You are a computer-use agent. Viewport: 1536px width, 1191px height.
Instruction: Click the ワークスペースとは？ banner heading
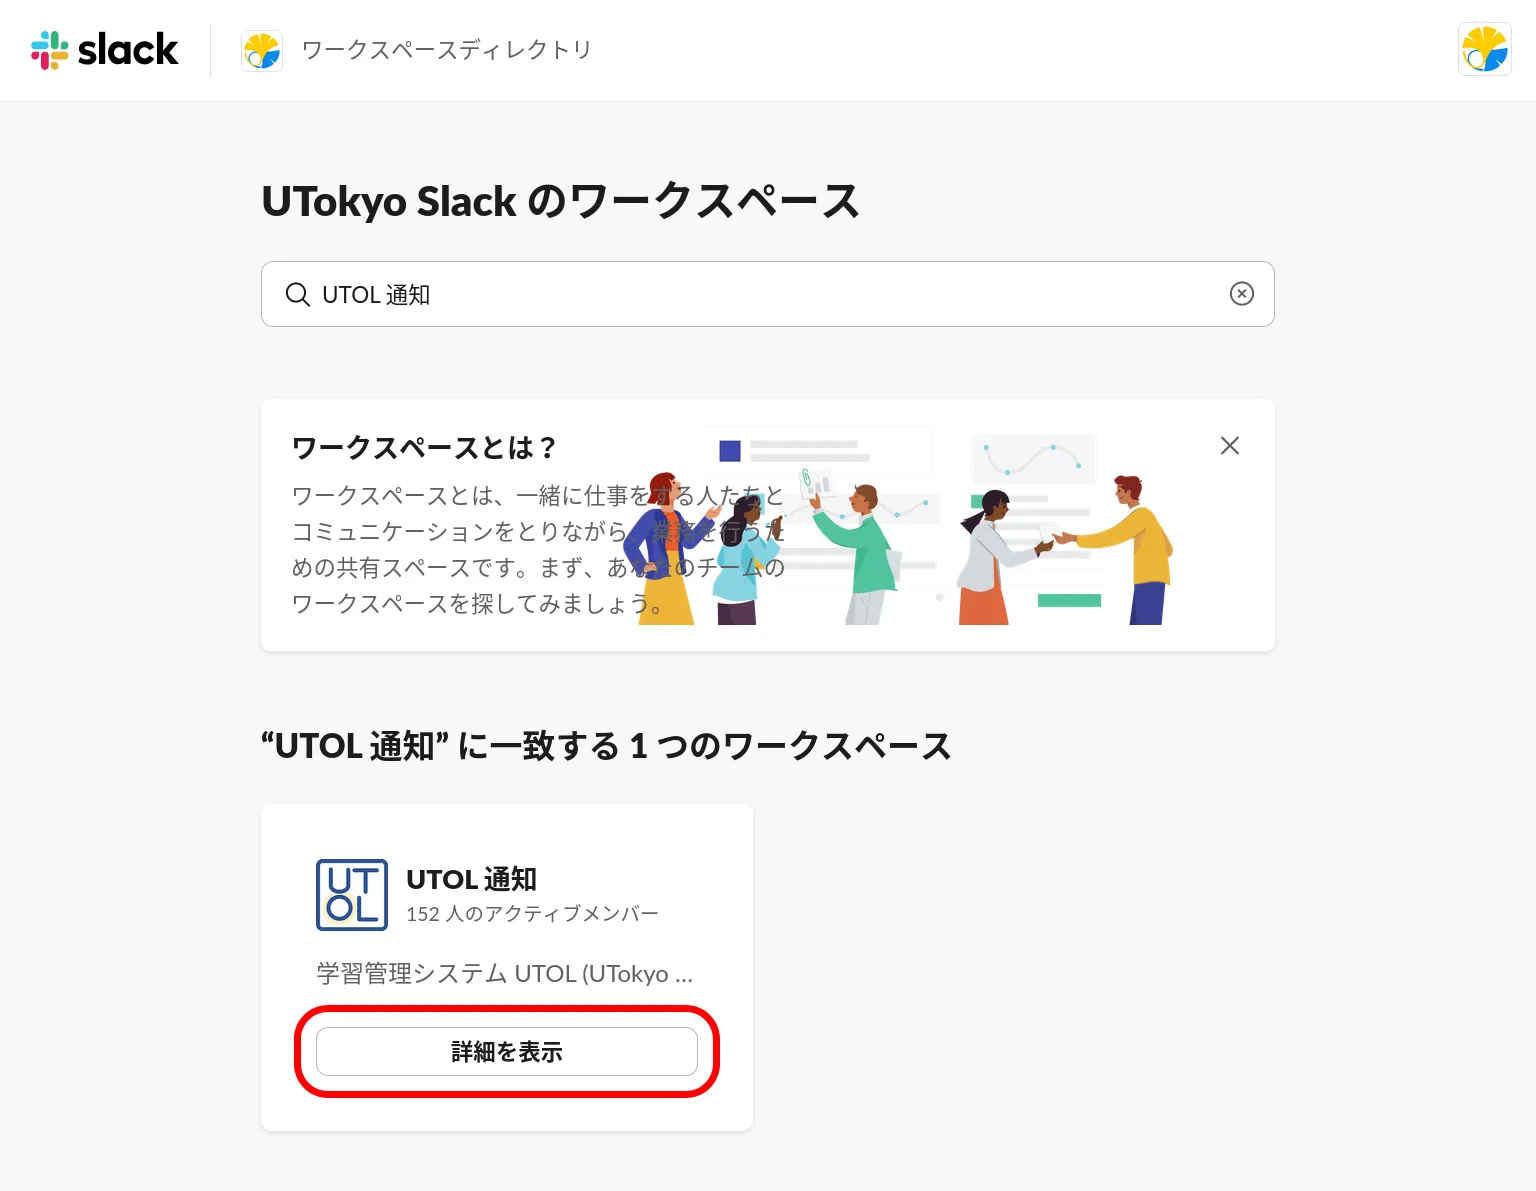424,447
